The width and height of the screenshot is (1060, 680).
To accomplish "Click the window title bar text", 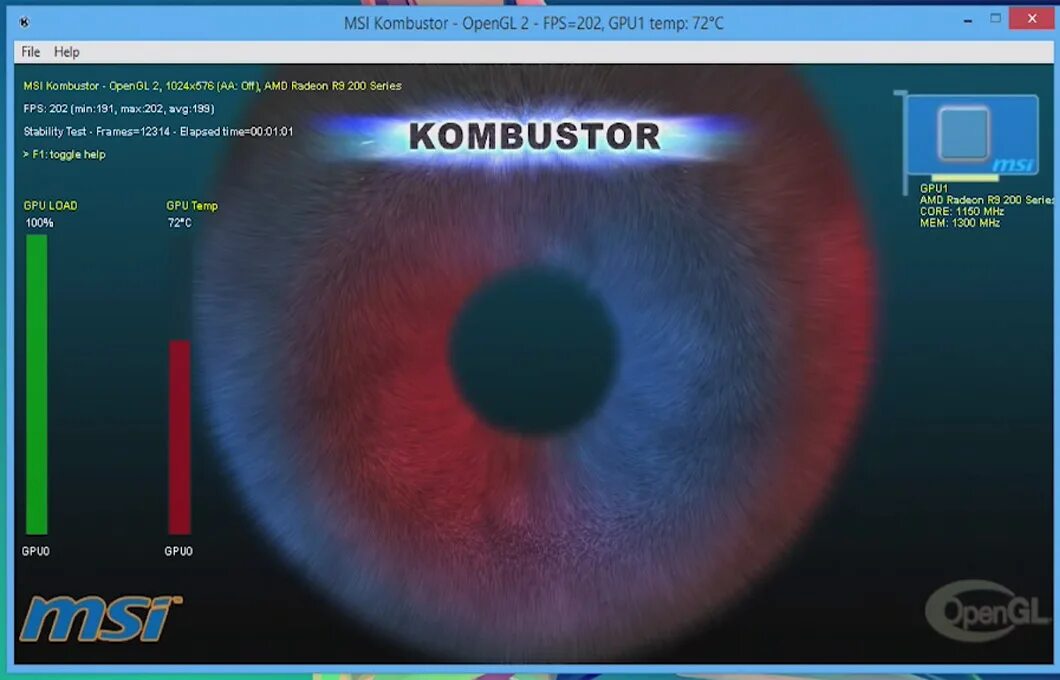I will 533,24.
